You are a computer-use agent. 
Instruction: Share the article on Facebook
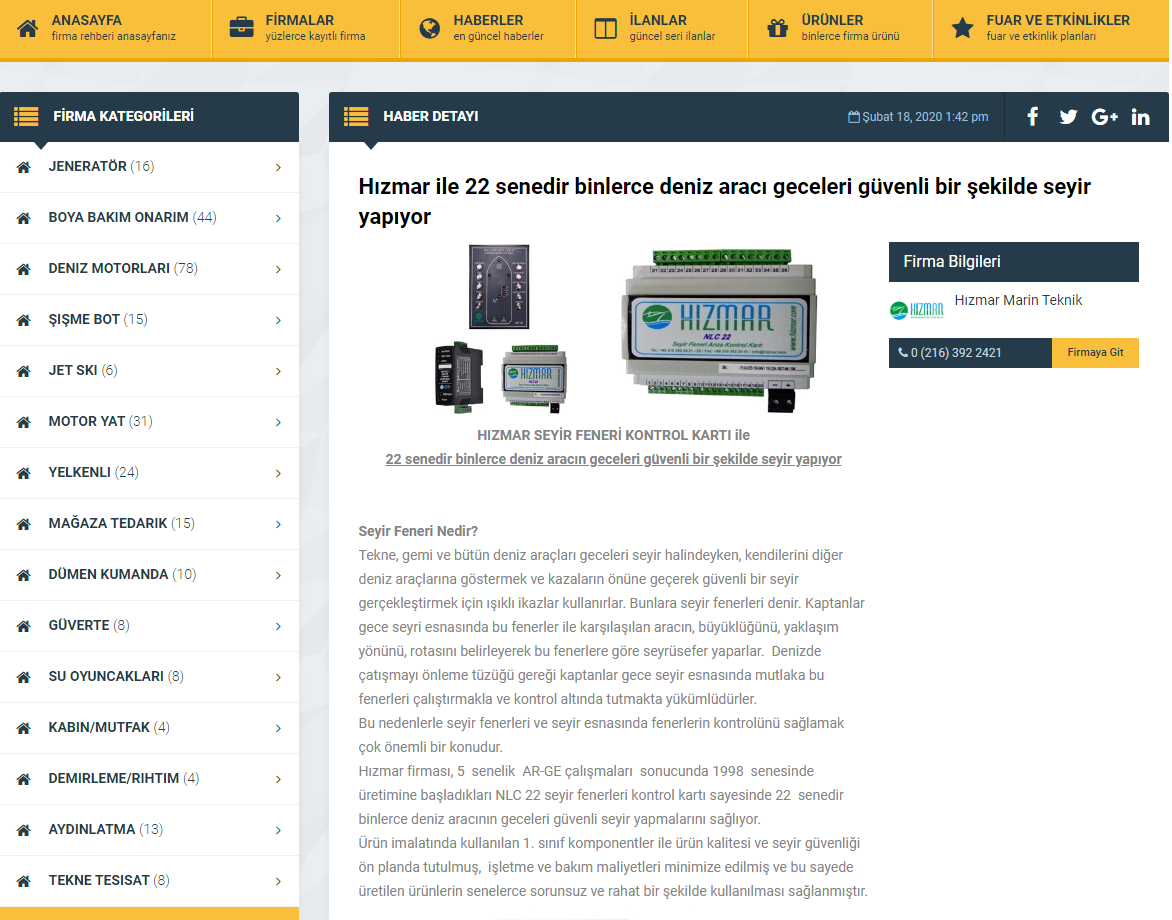pyautogui.click(x=1032, y=117)
